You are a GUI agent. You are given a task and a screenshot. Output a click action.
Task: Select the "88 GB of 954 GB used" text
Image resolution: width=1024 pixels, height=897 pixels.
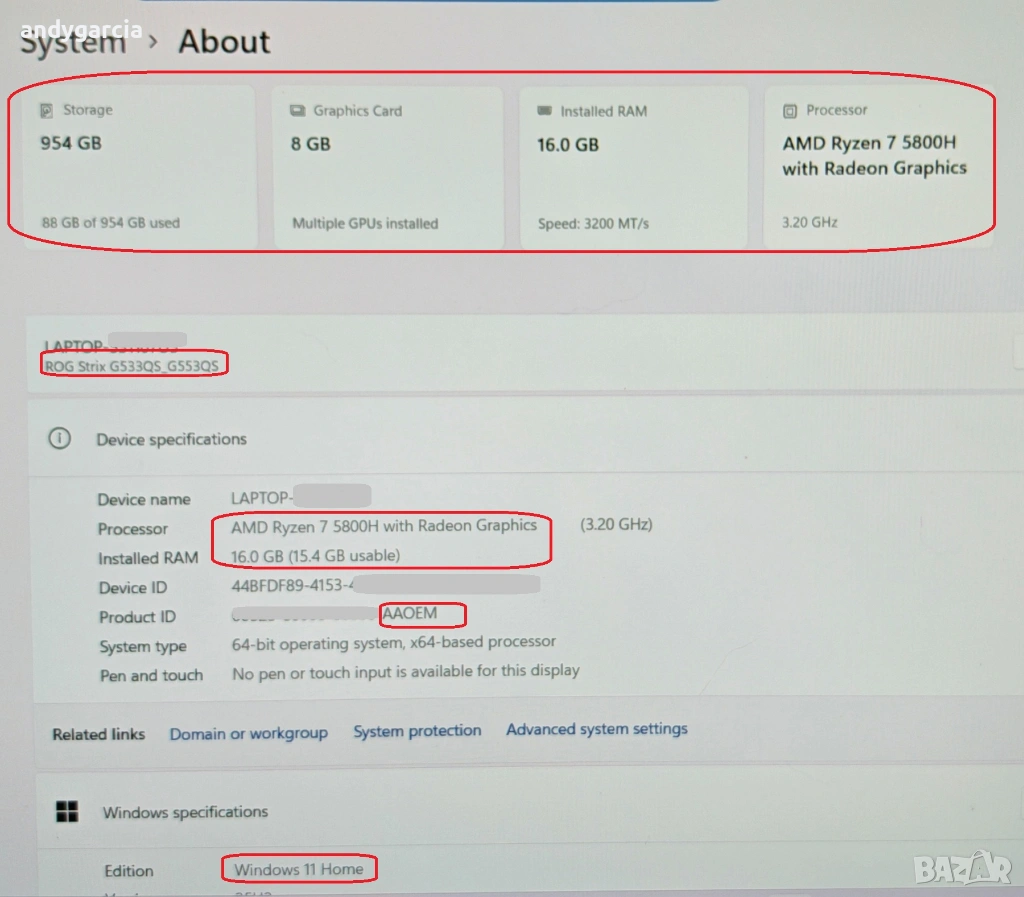point(110,222)
